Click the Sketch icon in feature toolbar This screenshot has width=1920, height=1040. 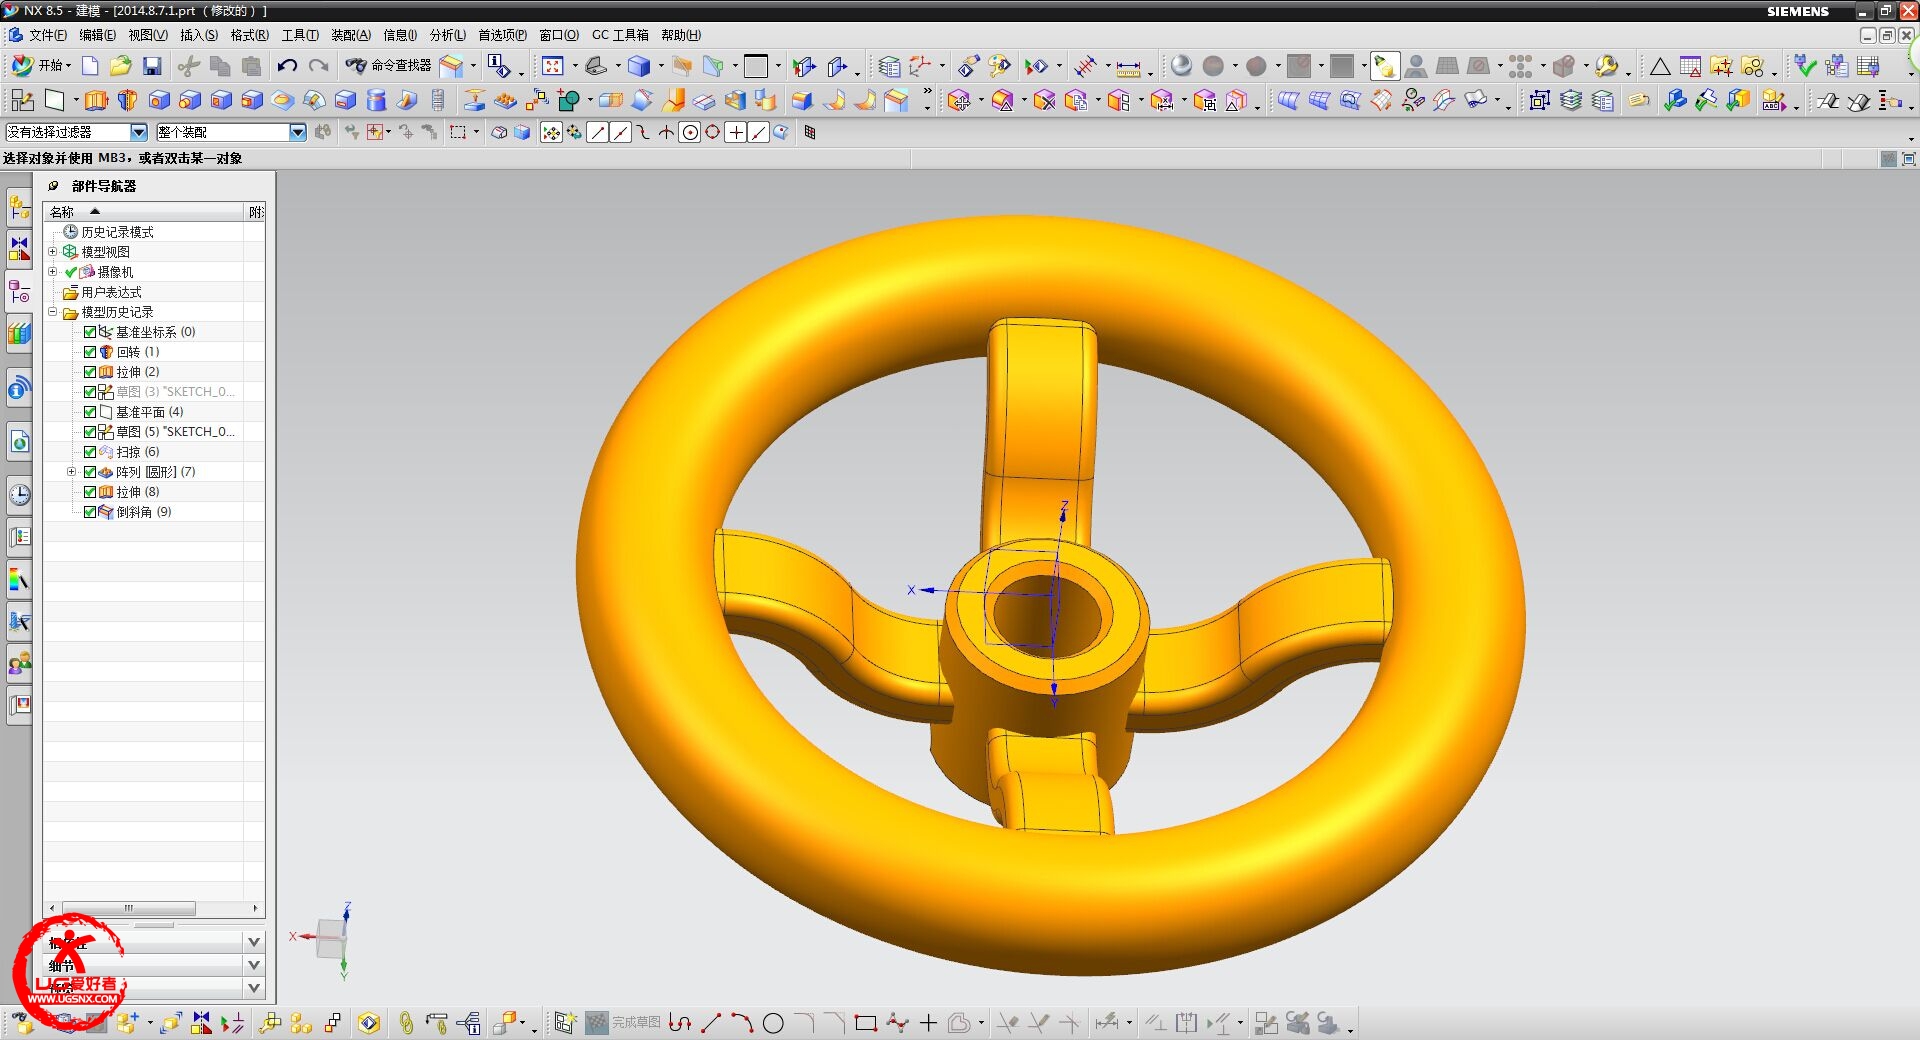click(22, 100)
